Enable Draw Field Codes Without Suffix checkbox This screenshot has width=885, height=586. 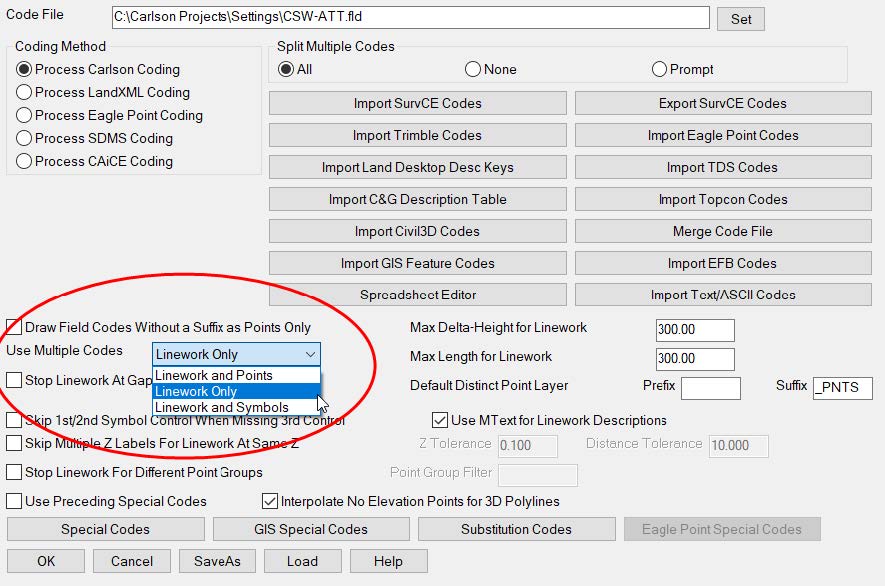(x=15, y=328)
